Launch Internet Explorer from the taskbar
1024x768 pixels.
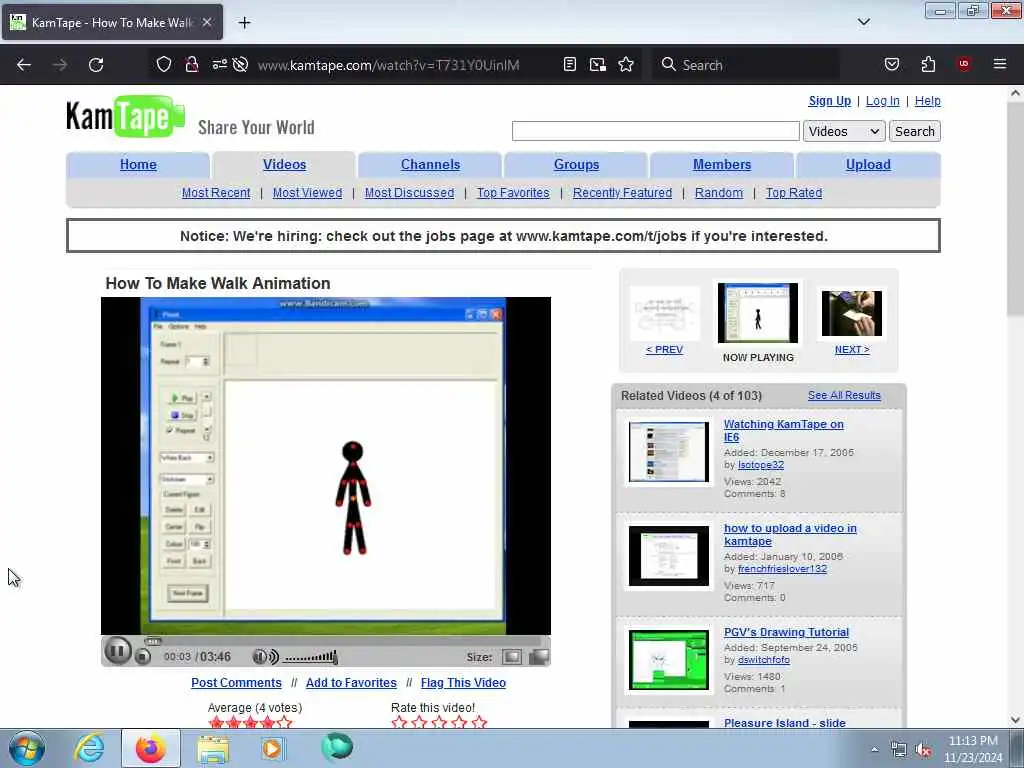(x=89, y=748)
